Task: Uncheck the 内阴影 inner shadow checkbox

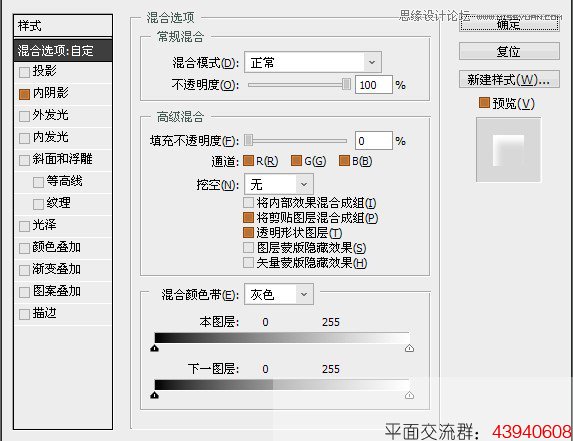Action: pyautogui.click(x=24, y=94)
